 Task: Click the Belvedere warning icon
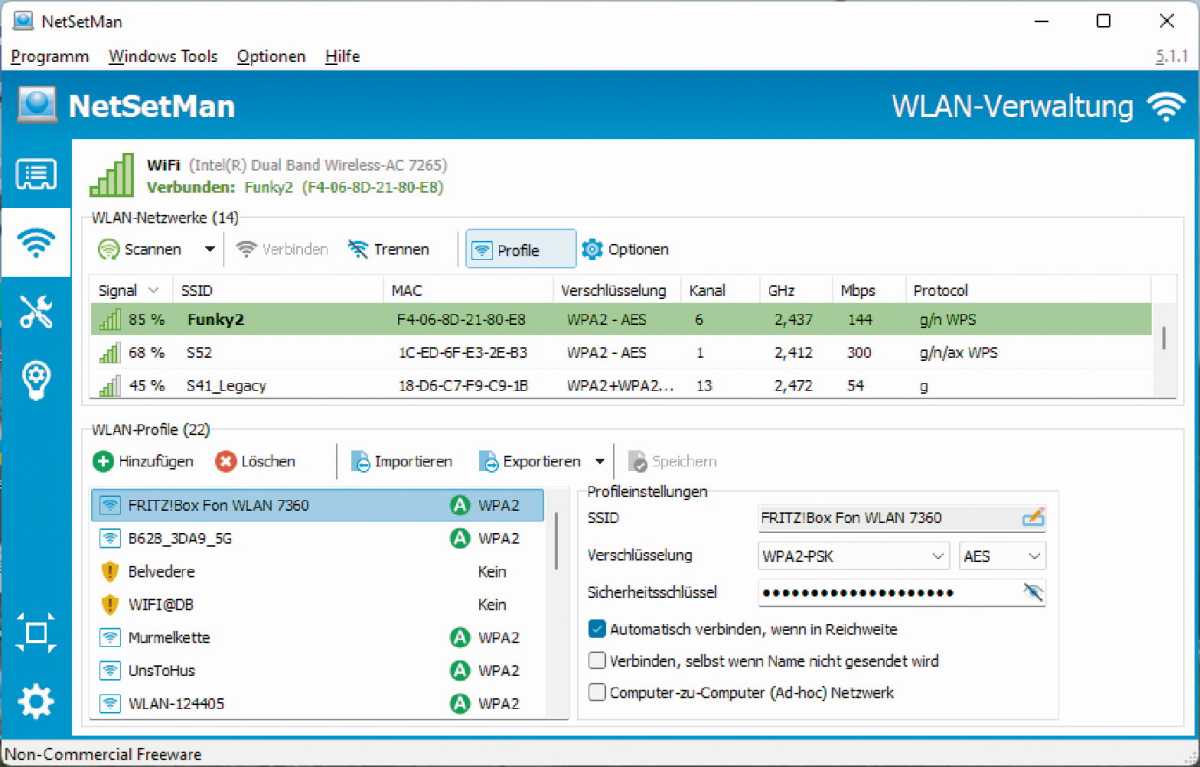click(110, 572)
